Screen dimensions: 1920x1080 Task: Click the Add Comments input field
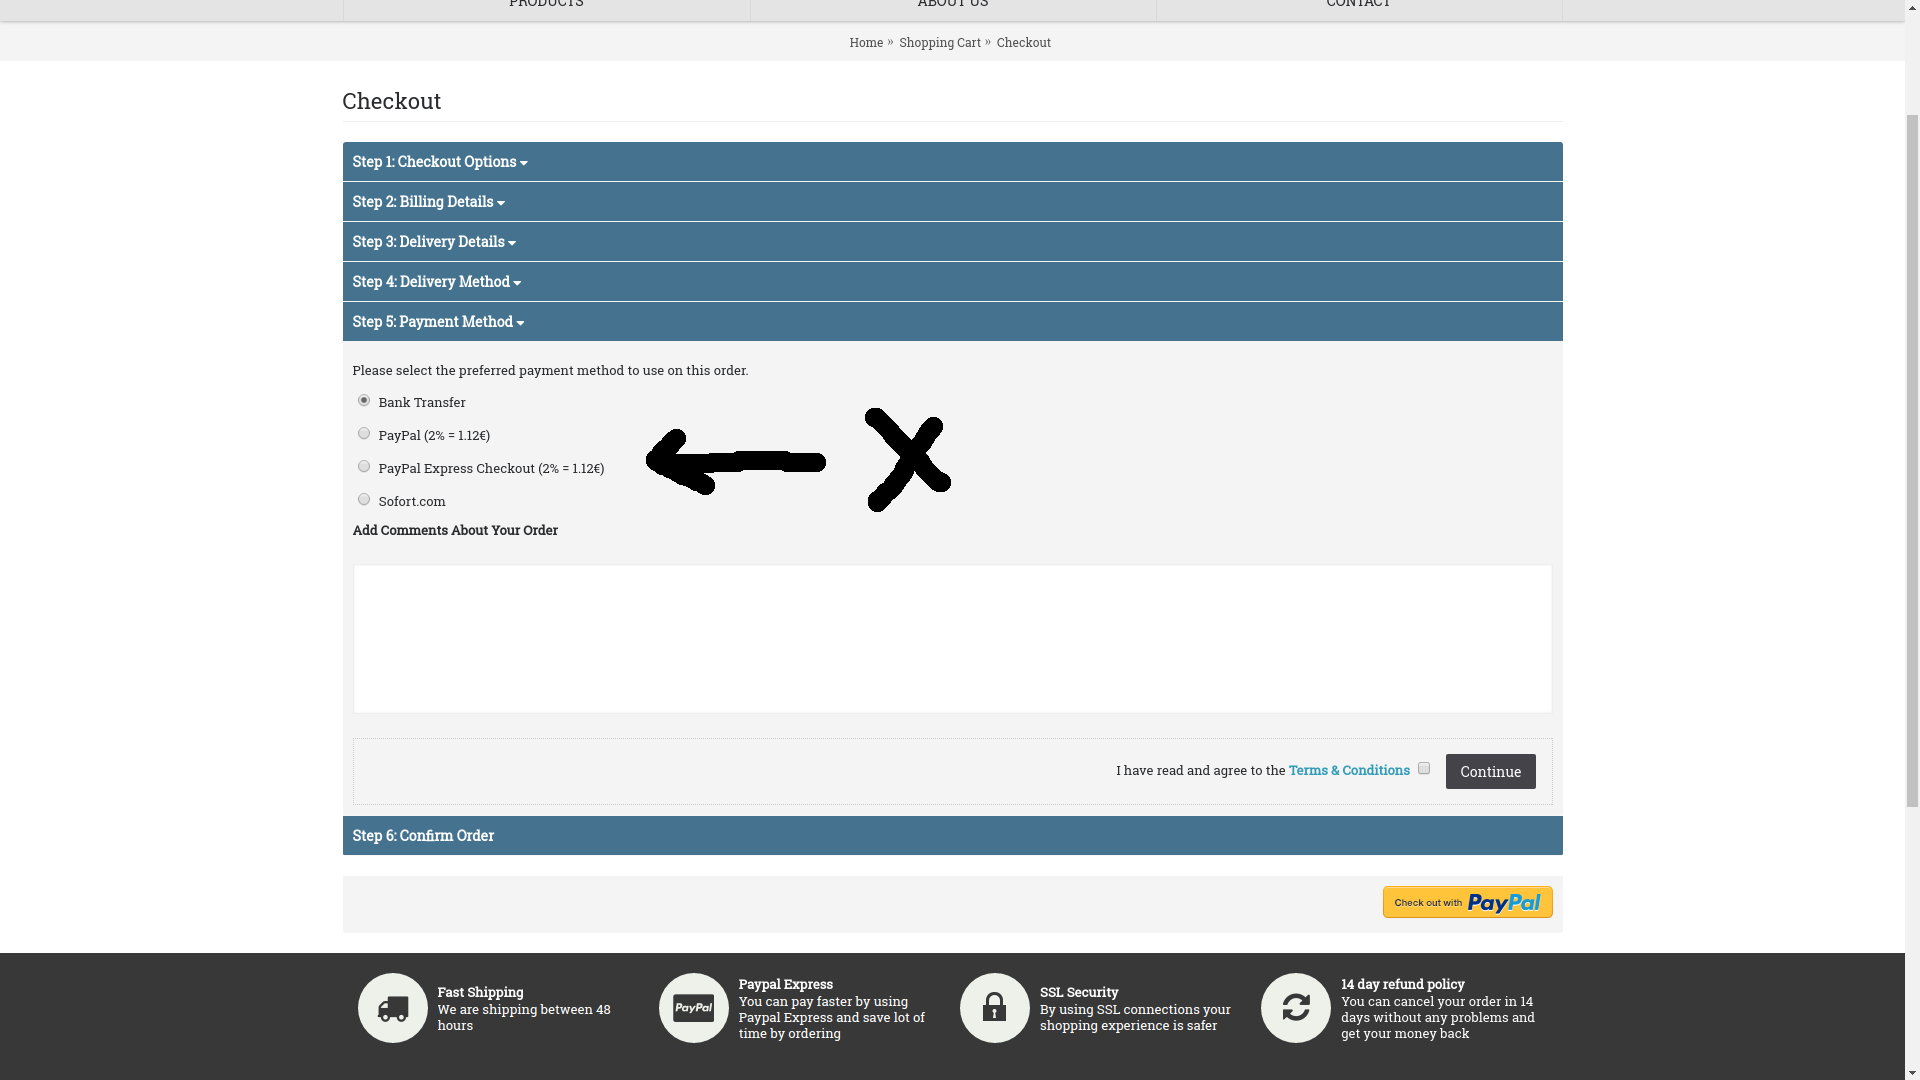pos(952,638)
